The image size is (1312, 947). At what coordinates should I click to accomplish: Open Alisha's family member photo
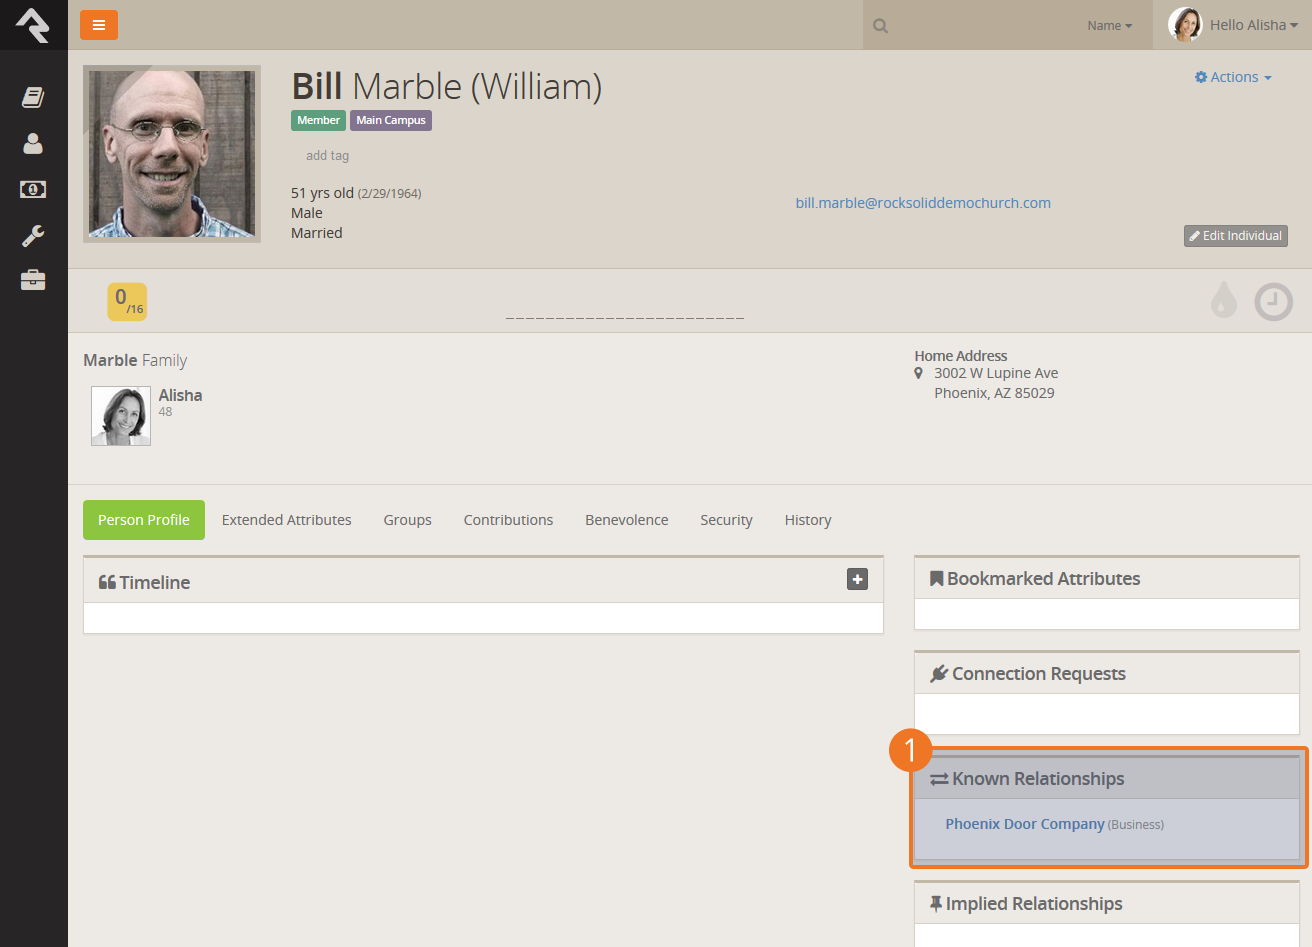[121, 416]
